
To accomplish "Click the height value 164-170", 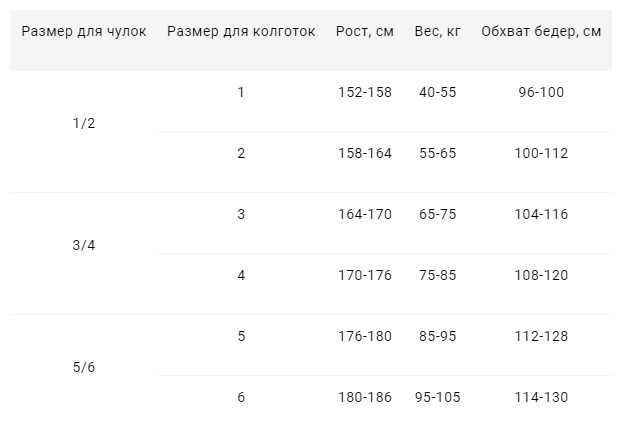I will pyautogui.click(x=365, y=214).
